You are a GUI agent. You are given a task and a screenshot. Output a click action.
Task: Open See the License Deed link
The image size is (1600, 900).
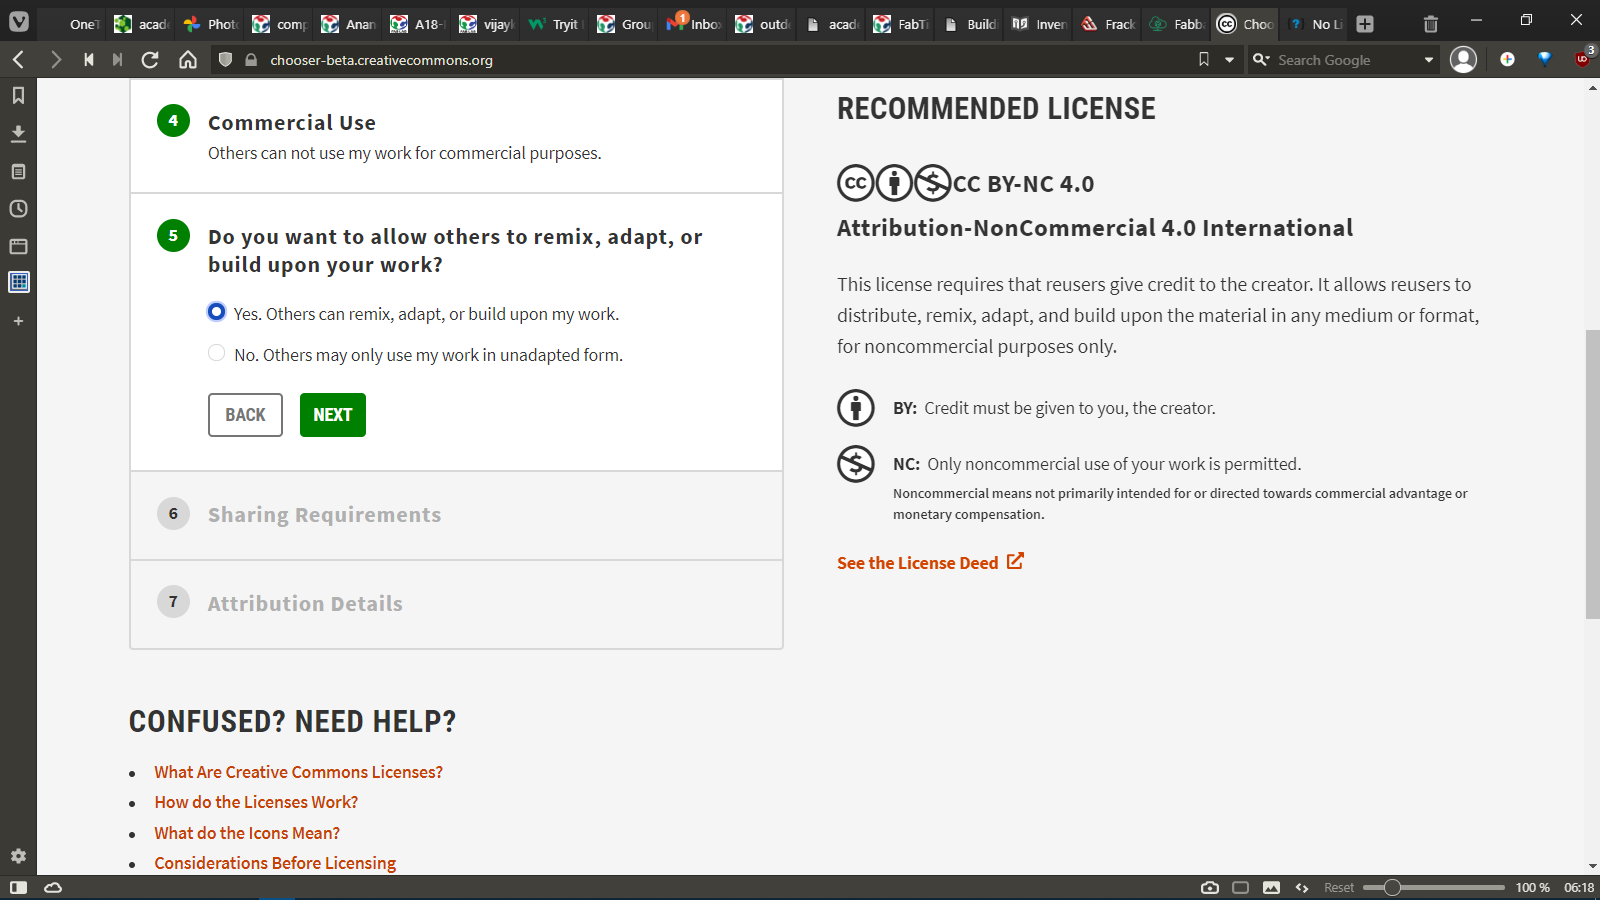click(x=930, y=562)
